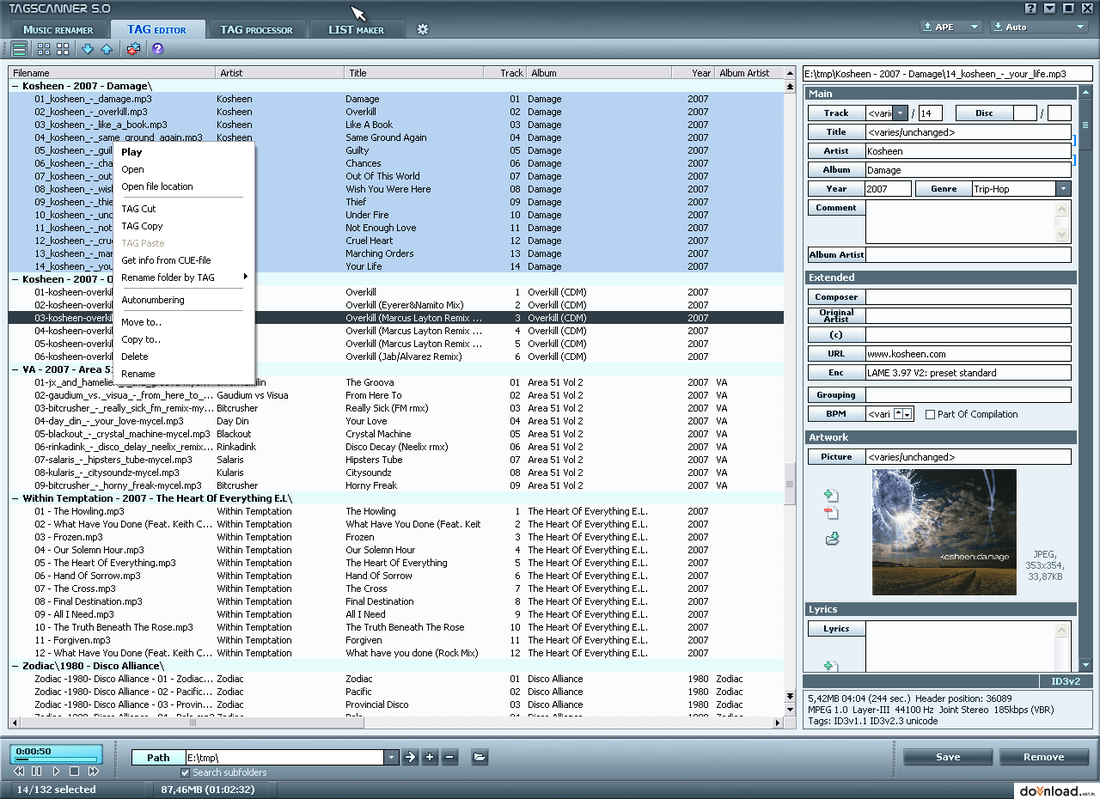Click the Save button
This screenshot has width=1100, height=799.
coord(948,757)
